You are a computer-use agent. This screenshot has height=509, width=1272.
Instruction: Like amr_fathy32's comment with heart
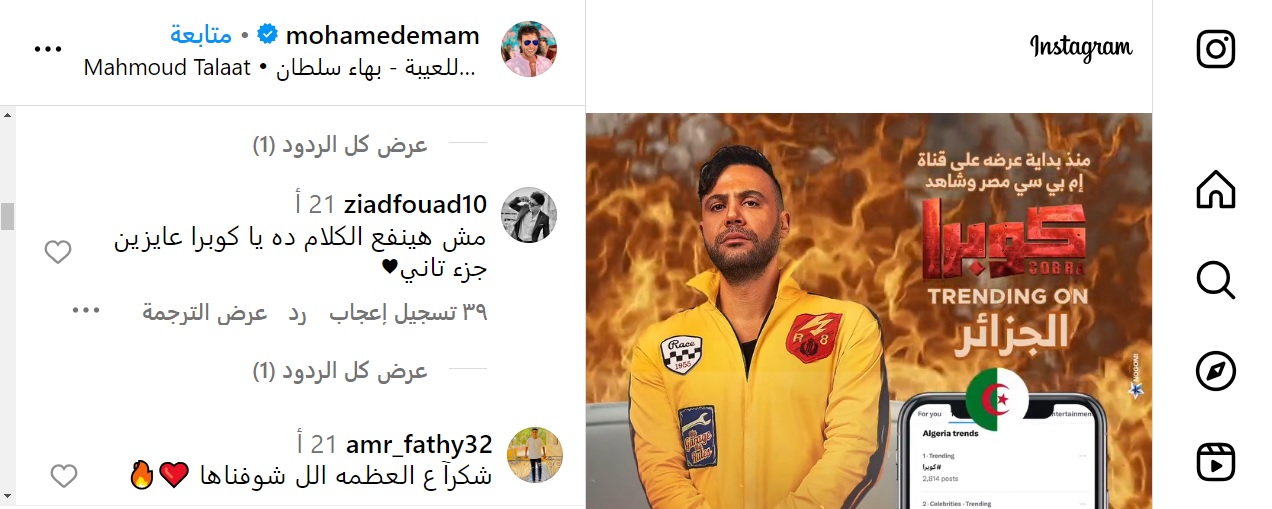(64, 476)
